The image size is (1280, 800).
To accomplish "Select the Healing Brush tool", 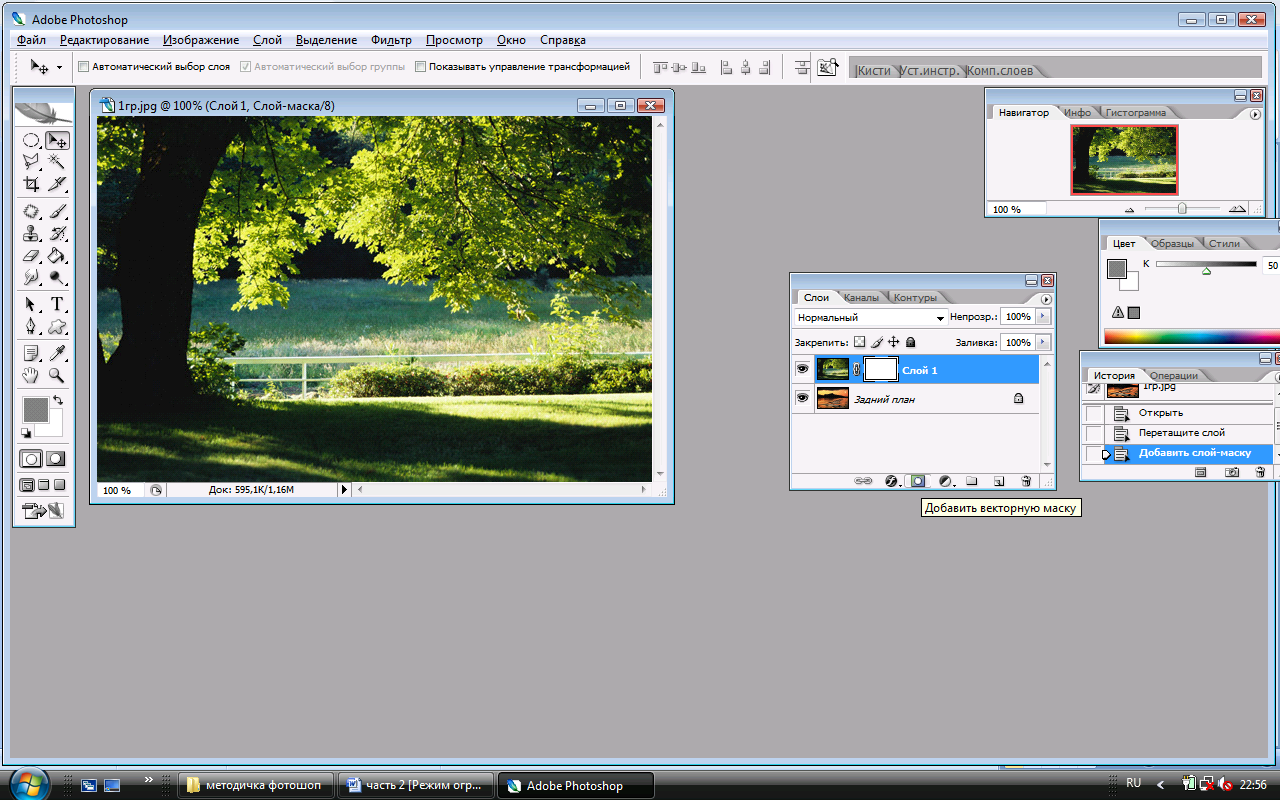I will pos(31,212).
